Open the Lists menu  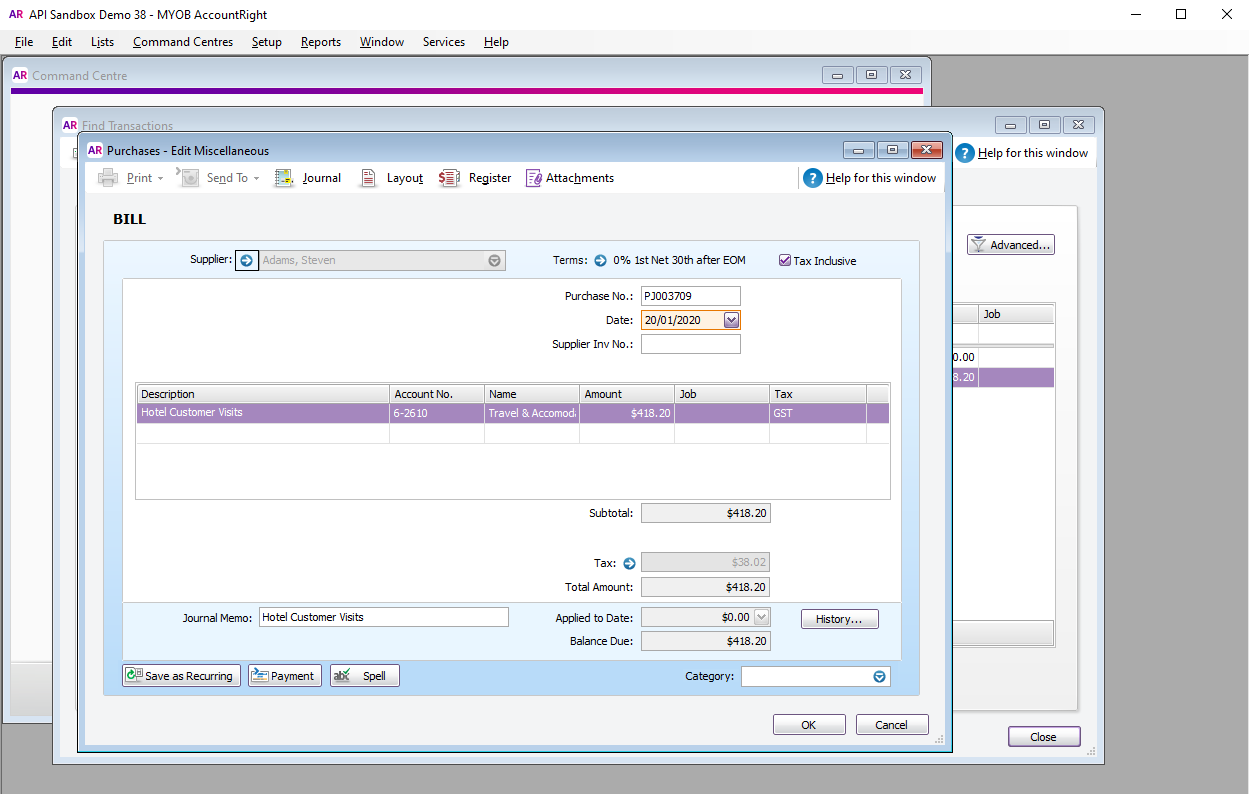click(x=102, y=42)
